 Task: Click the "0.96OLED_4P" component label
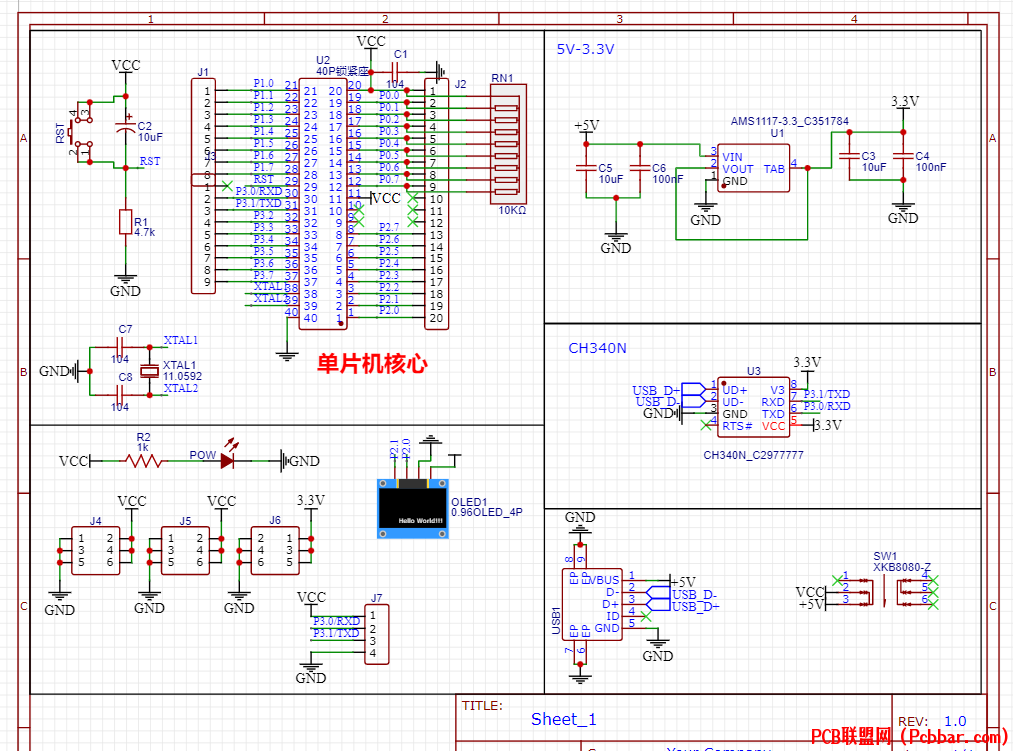(486, 513)
